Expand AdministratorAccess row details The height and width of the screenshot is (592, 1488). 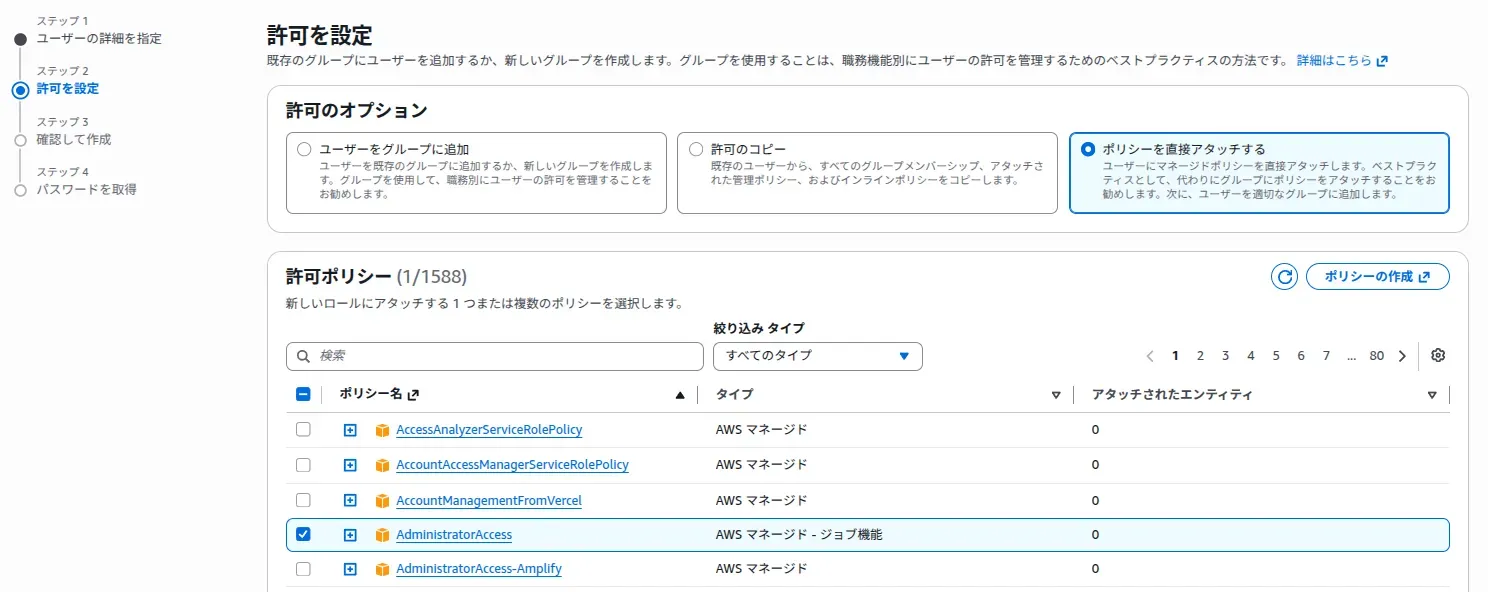pyautogui.click(x=350, y=535)
